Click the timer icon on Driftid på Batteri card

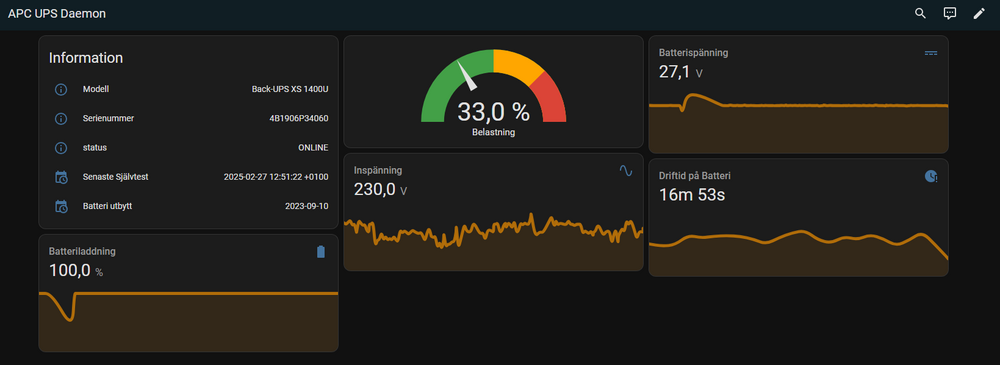(x=931, y=176)
